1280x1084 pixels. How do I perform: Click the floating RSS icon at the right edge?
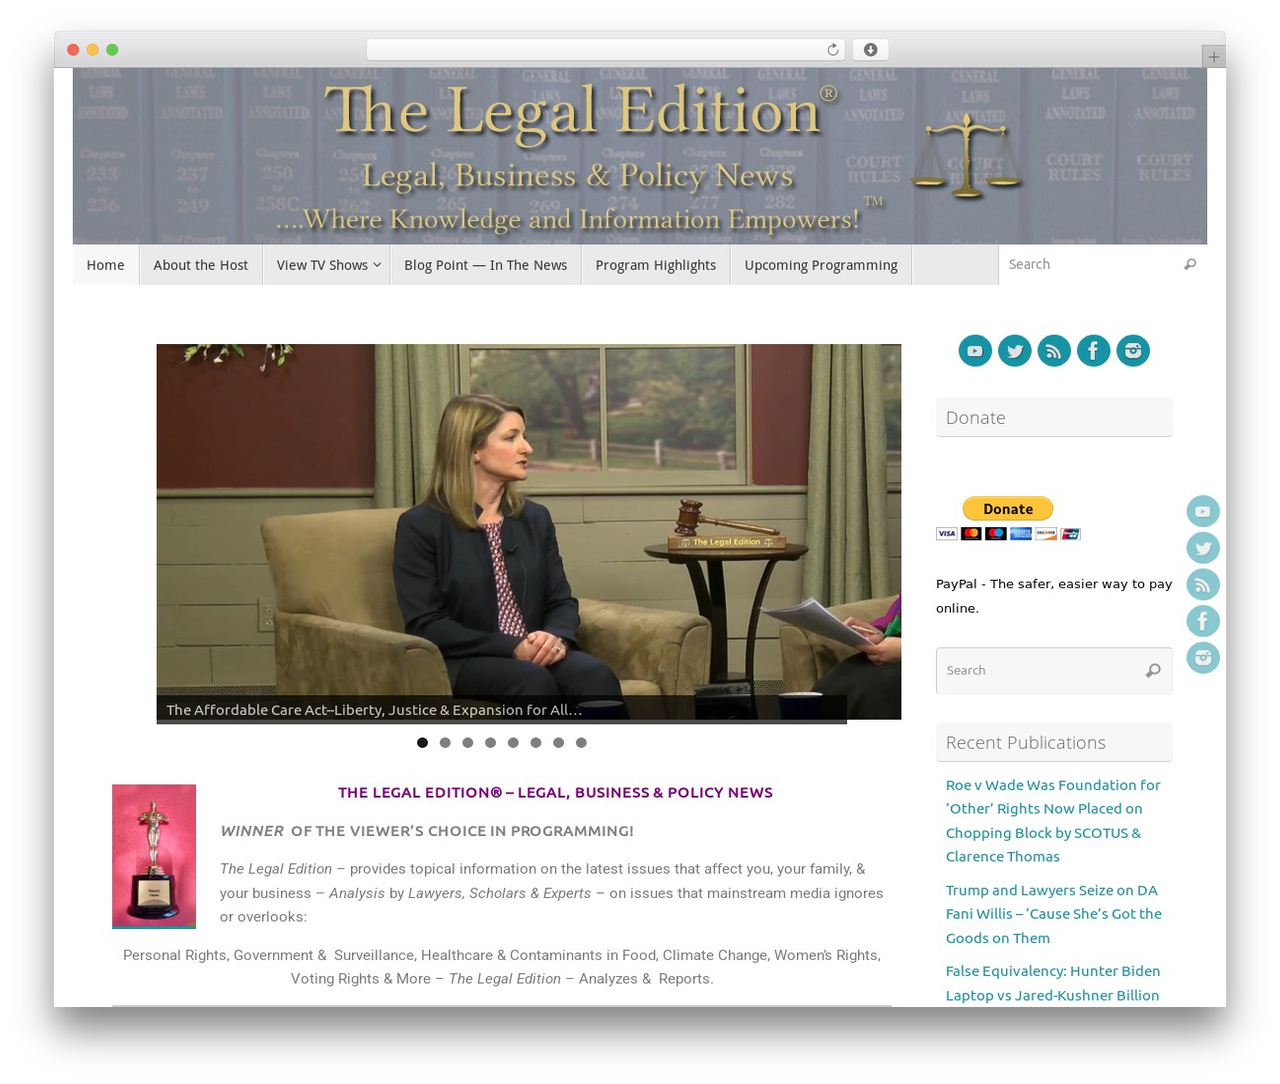click(x=1203, y=584)
